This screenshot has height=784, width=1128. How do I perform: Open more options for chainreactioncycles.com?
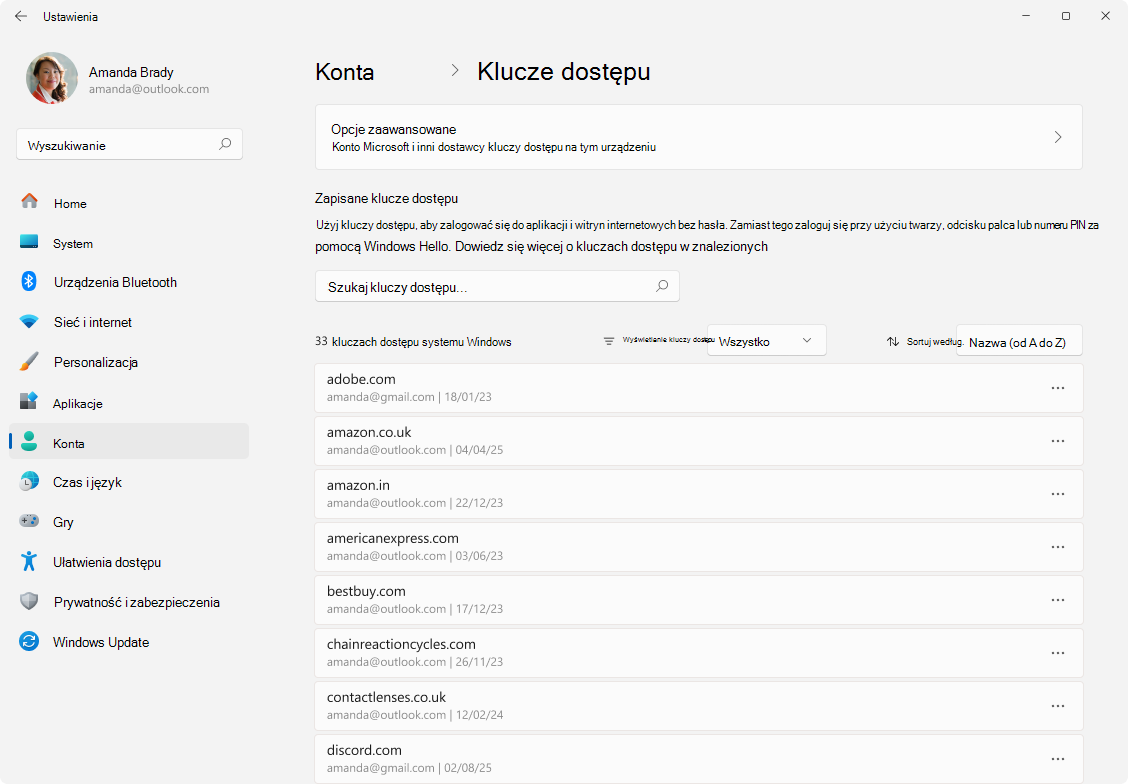[x=1058, y=653]
